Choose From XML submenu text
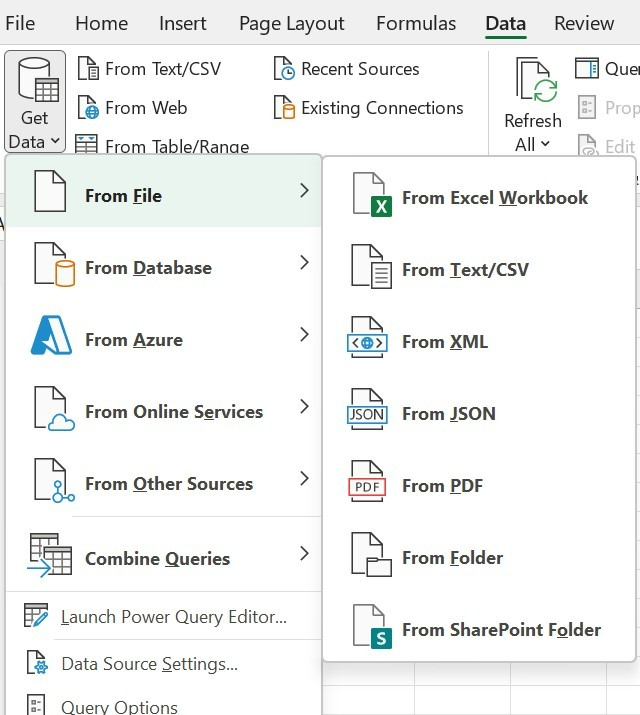The image size is (640, 715). point(445,342)
